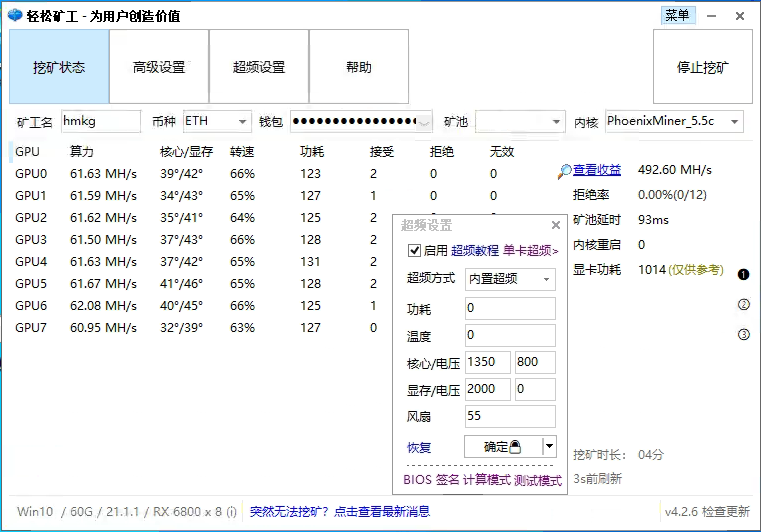Viewport: 761px width, 532px height.
Task: Switch to the 高级设置 tab
Action: click(x=159, y=67)
